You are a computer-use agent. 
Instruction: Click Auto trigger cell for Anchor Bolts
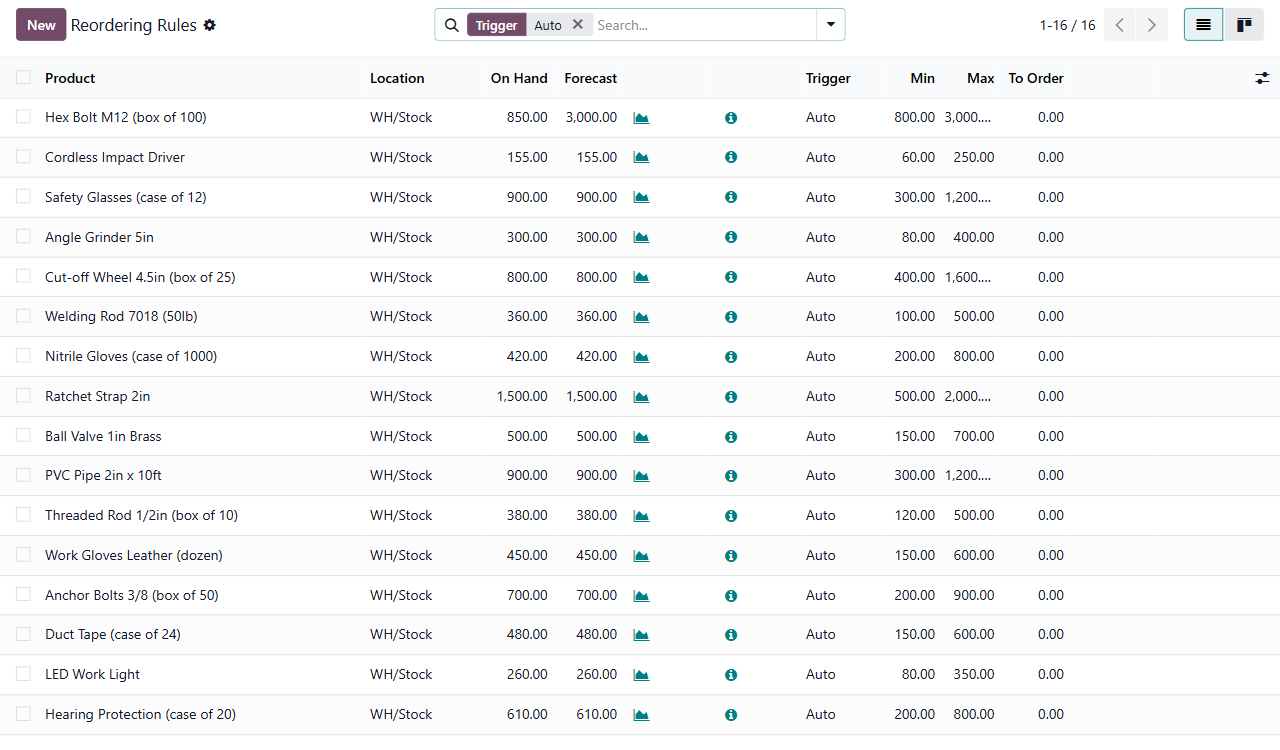(820, 596)
